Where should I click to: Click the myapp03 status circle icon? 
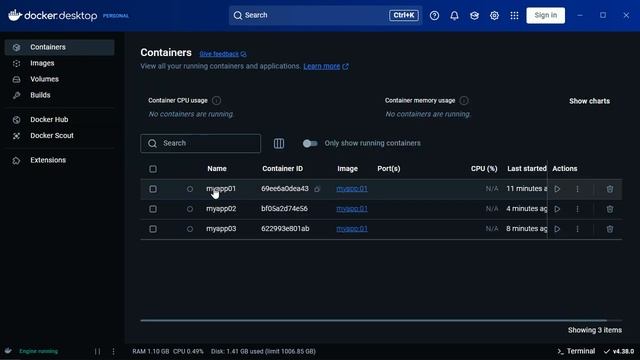click(190, 229)
